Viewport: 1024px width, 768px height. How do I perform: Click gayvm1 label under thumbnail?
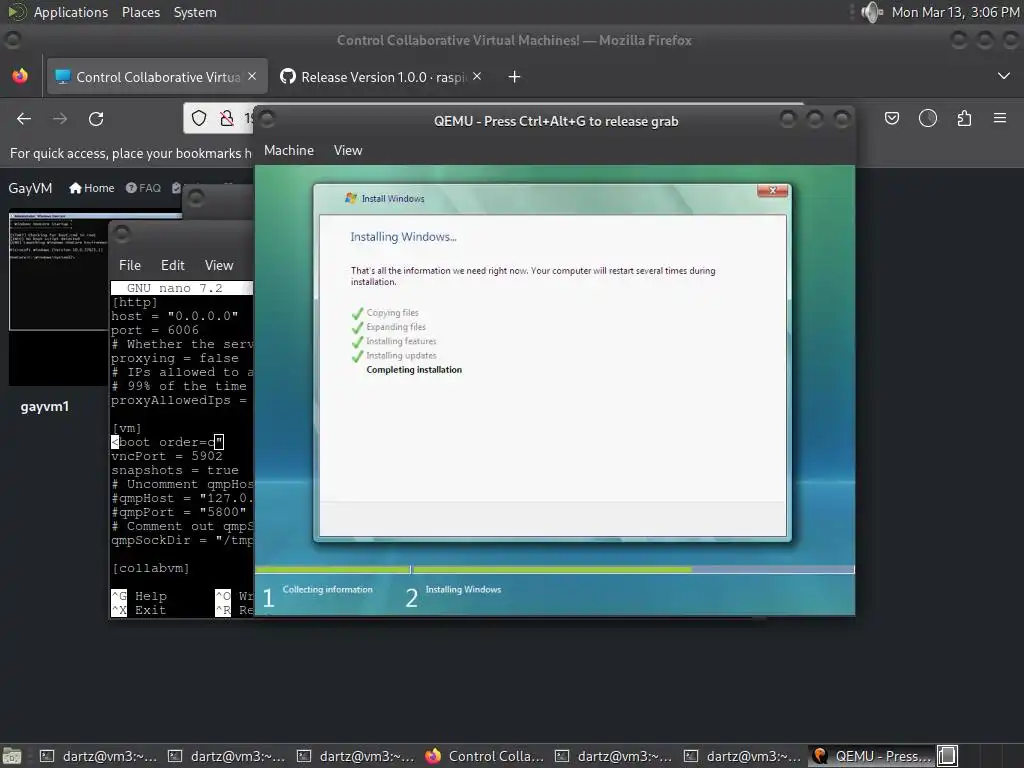coord(44,406)
